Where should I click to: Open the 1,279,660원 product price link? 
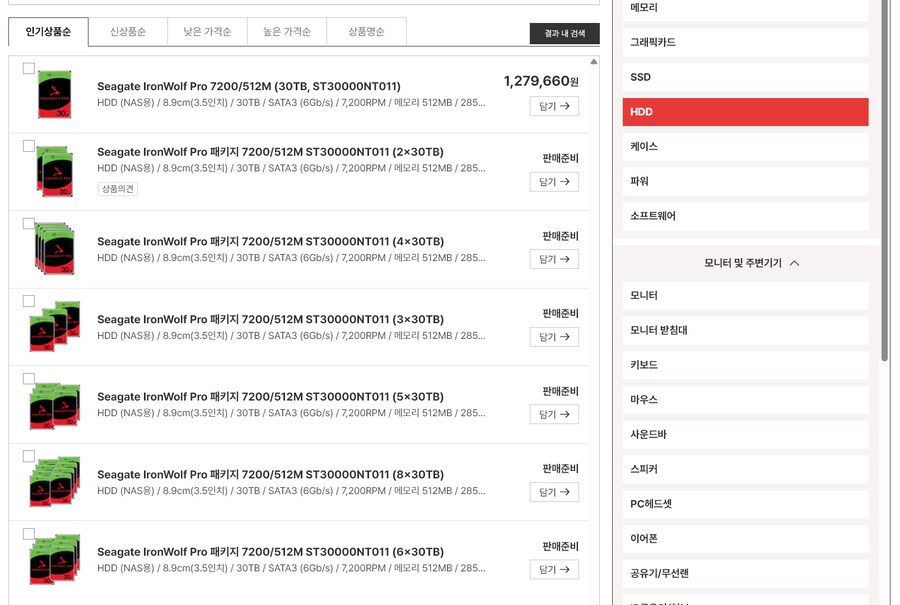point(543,79)
